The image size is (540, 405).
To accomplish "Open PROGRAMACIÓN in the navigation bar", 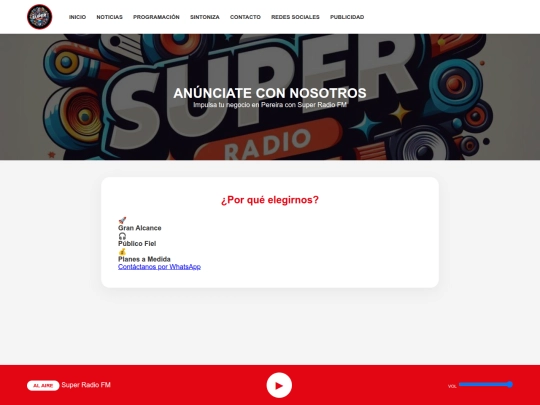I will pos(156,17).
